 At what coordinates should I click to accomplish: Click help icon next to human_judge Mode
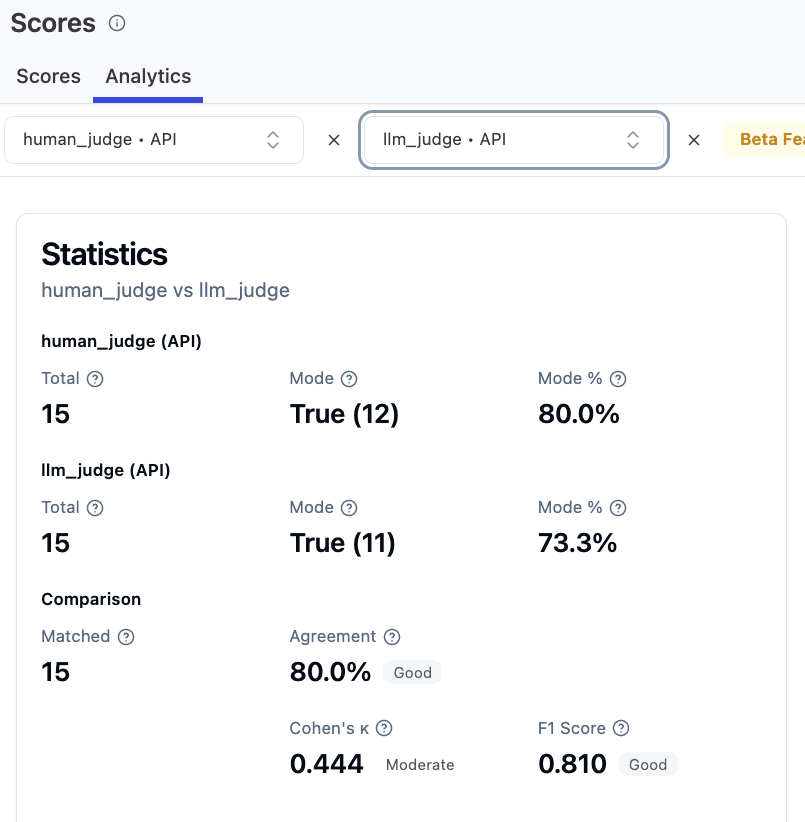pos(349,379)
